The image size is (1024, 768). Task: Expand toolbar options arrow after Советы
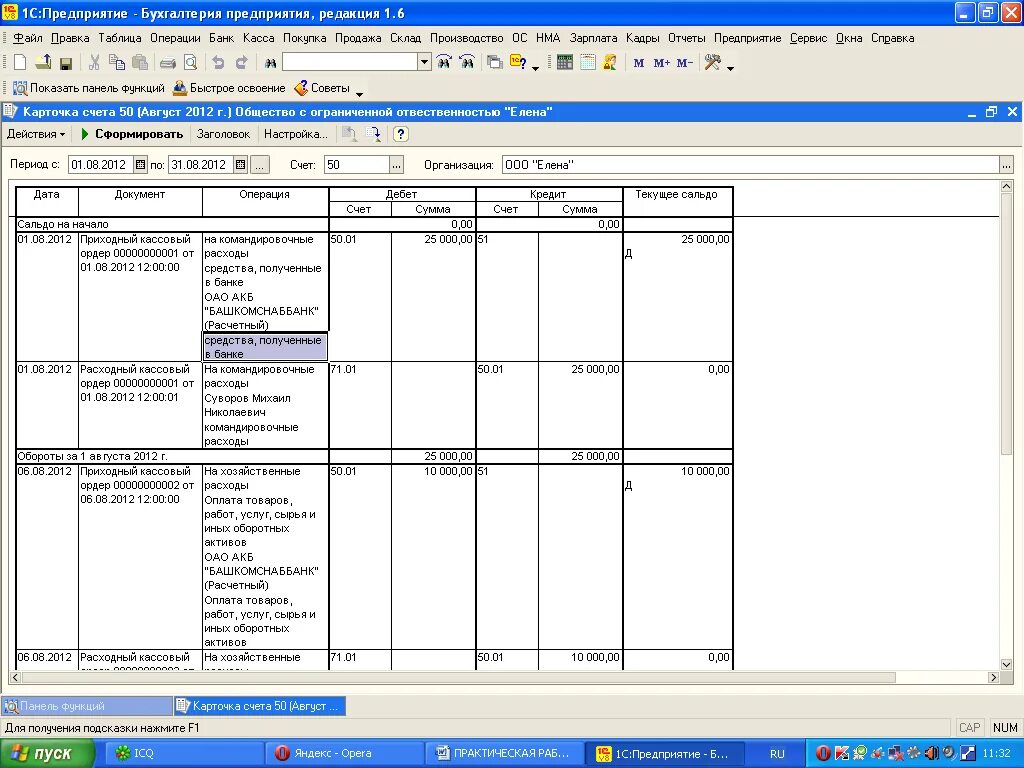[359, 95]
